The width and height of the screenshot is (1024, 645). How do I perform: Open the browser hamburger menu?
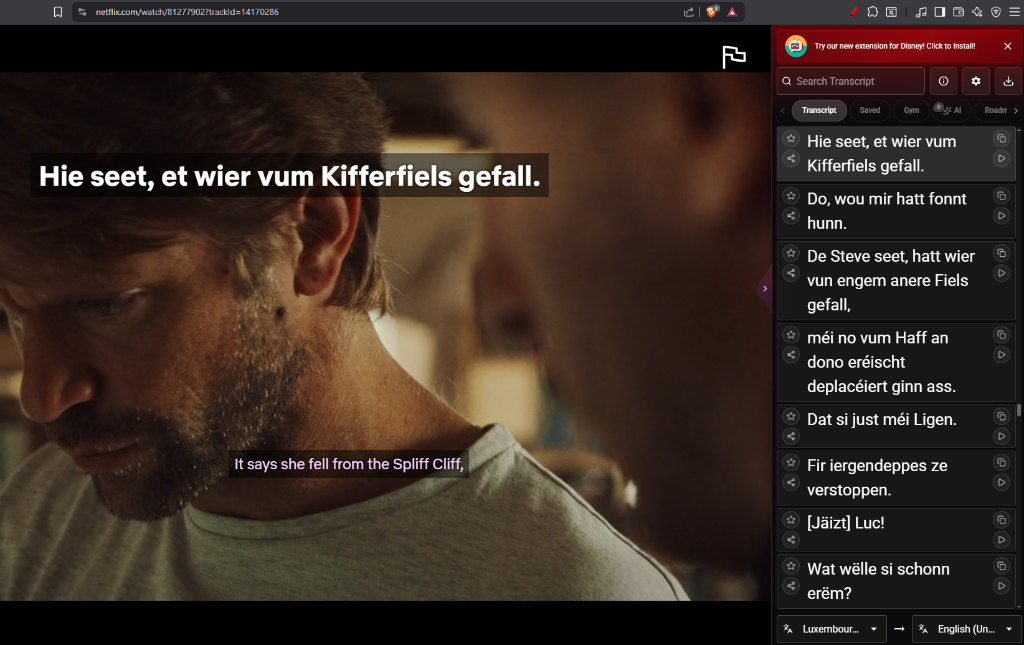pos(1014,12)
